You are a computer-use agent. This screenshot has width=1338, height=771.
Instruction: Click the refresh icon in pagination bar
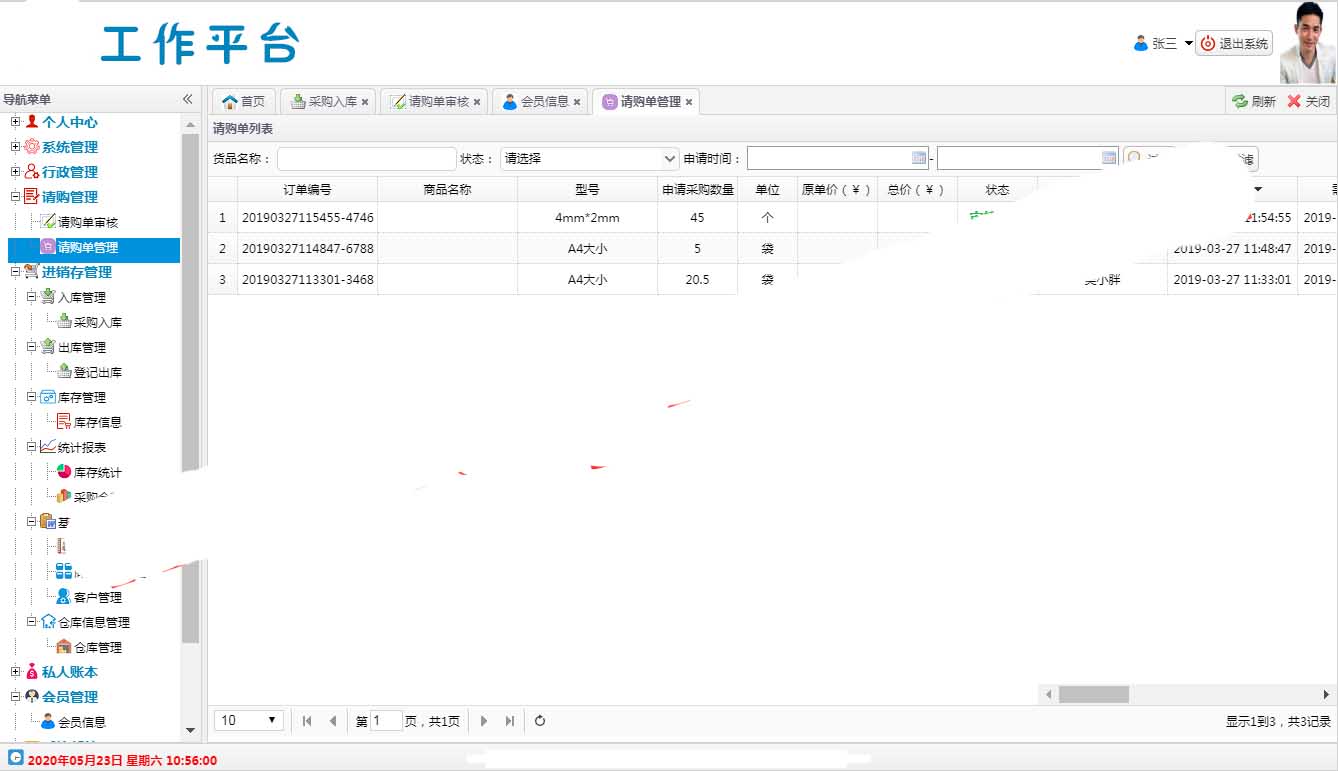tap(540, 721)
